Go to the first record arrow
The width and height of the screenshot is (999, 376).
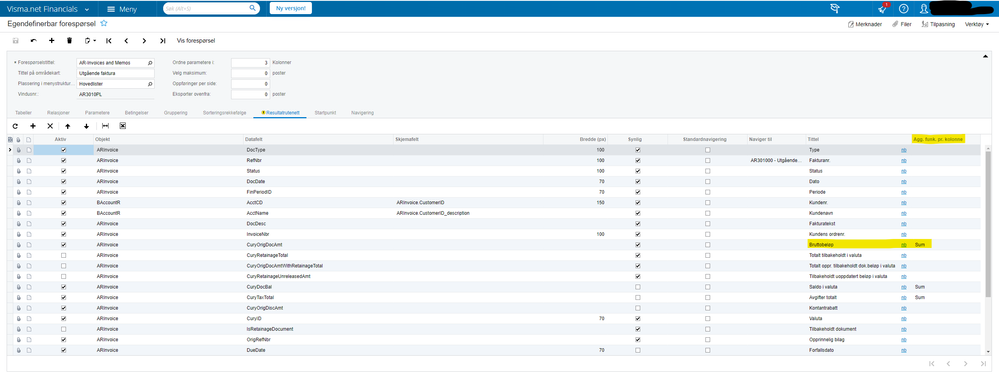point(109,40)
